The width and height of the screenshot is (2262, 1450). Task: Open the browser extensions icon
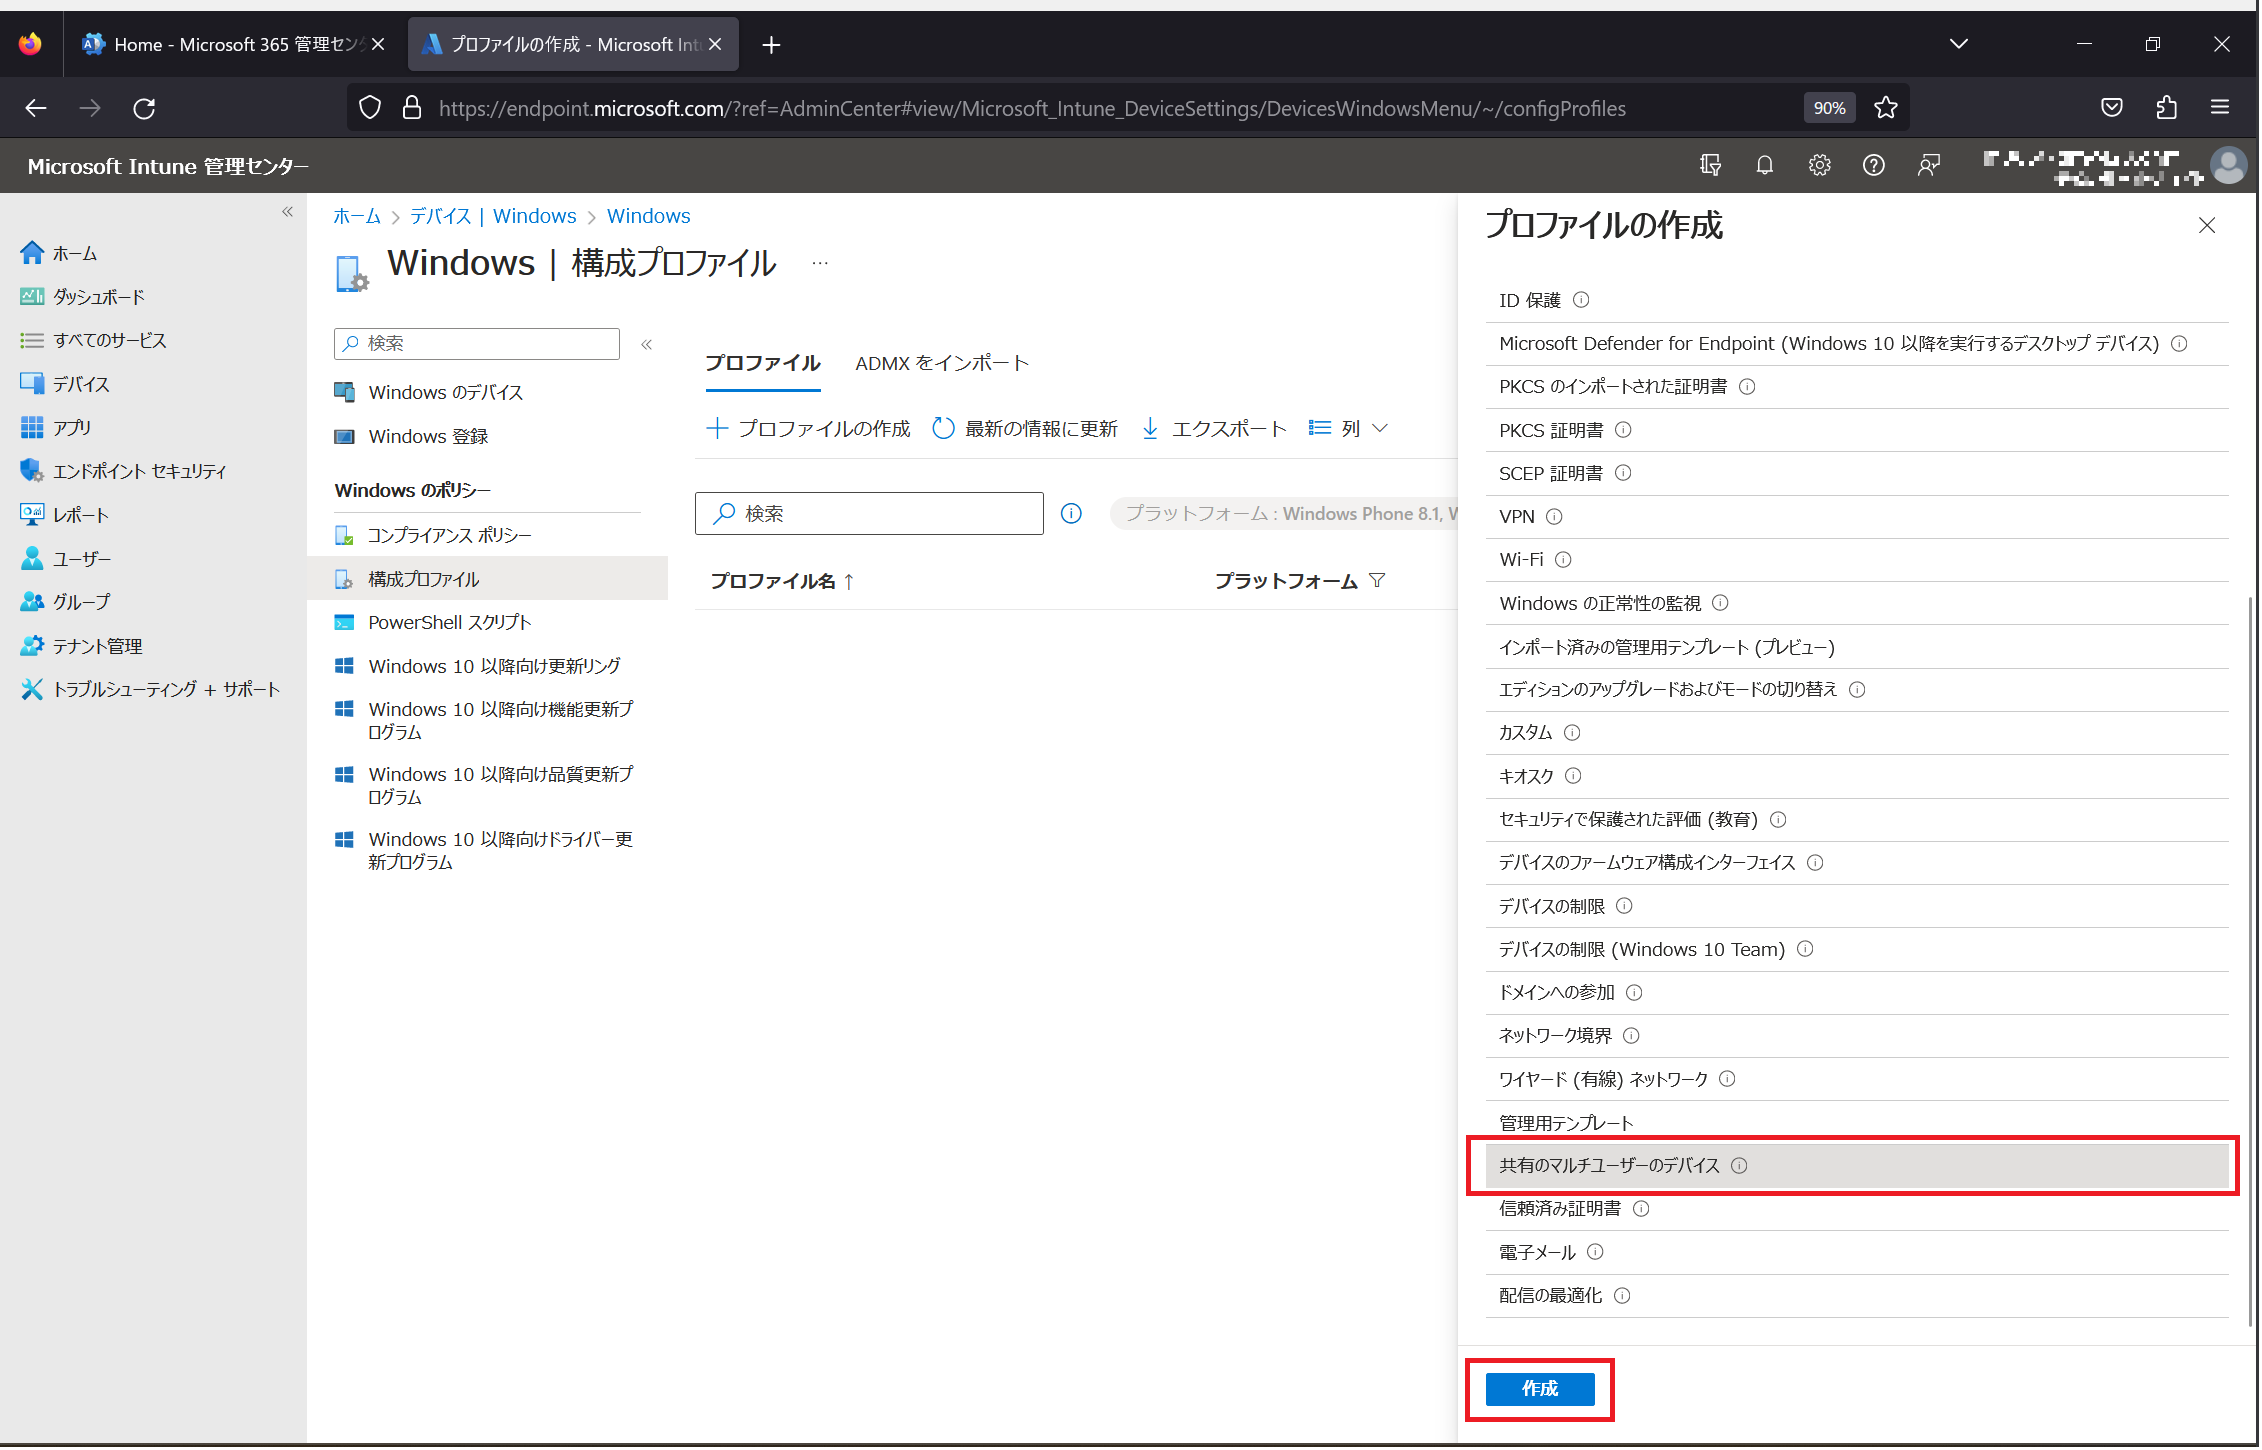[2166, 108]
